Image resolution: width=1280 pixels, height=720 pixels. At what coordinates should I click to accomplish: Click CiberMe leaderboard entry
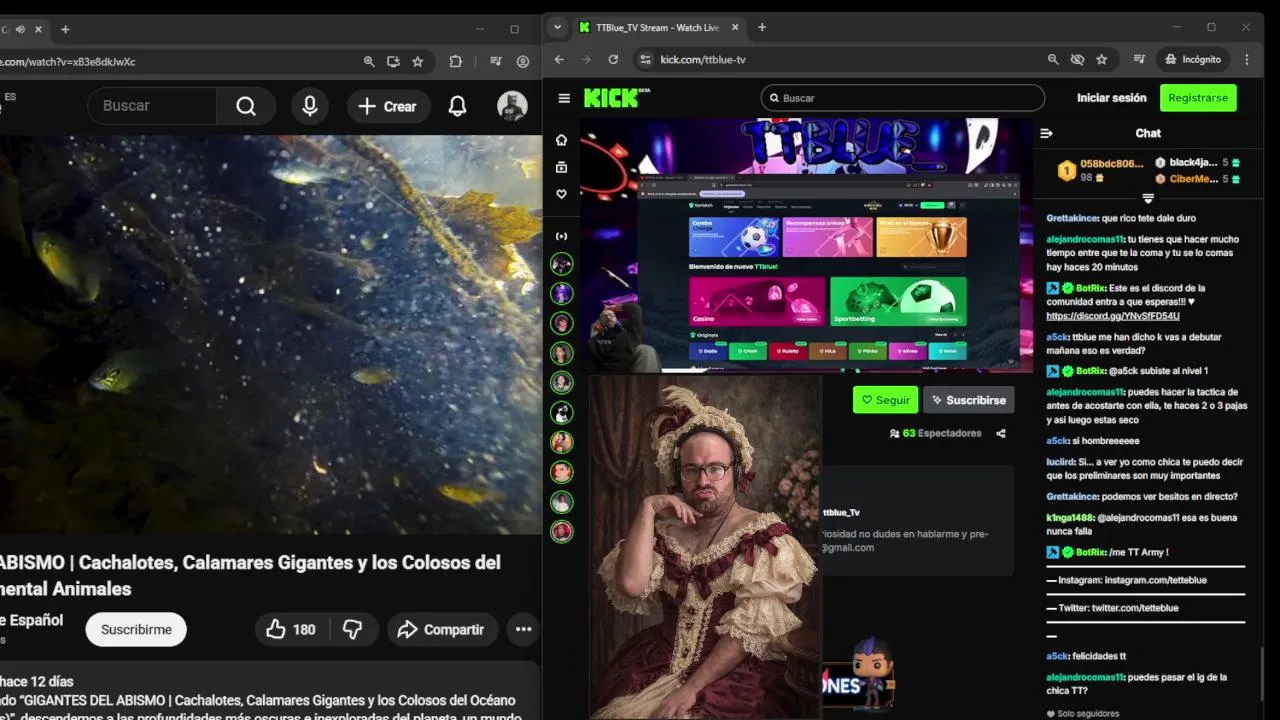click(x=1191, y=179)
